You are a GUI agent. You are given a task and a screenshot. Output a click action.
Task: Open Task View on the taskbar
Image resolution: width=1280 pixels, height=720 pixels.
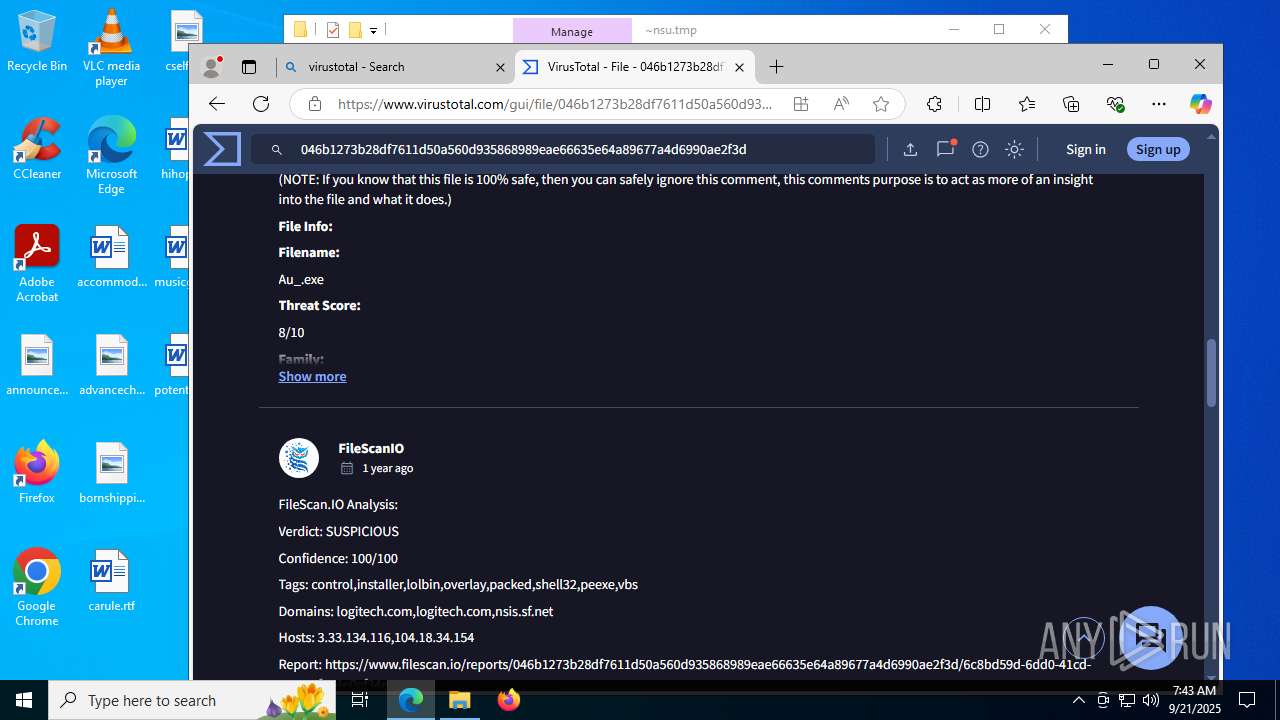click(361, 700)
